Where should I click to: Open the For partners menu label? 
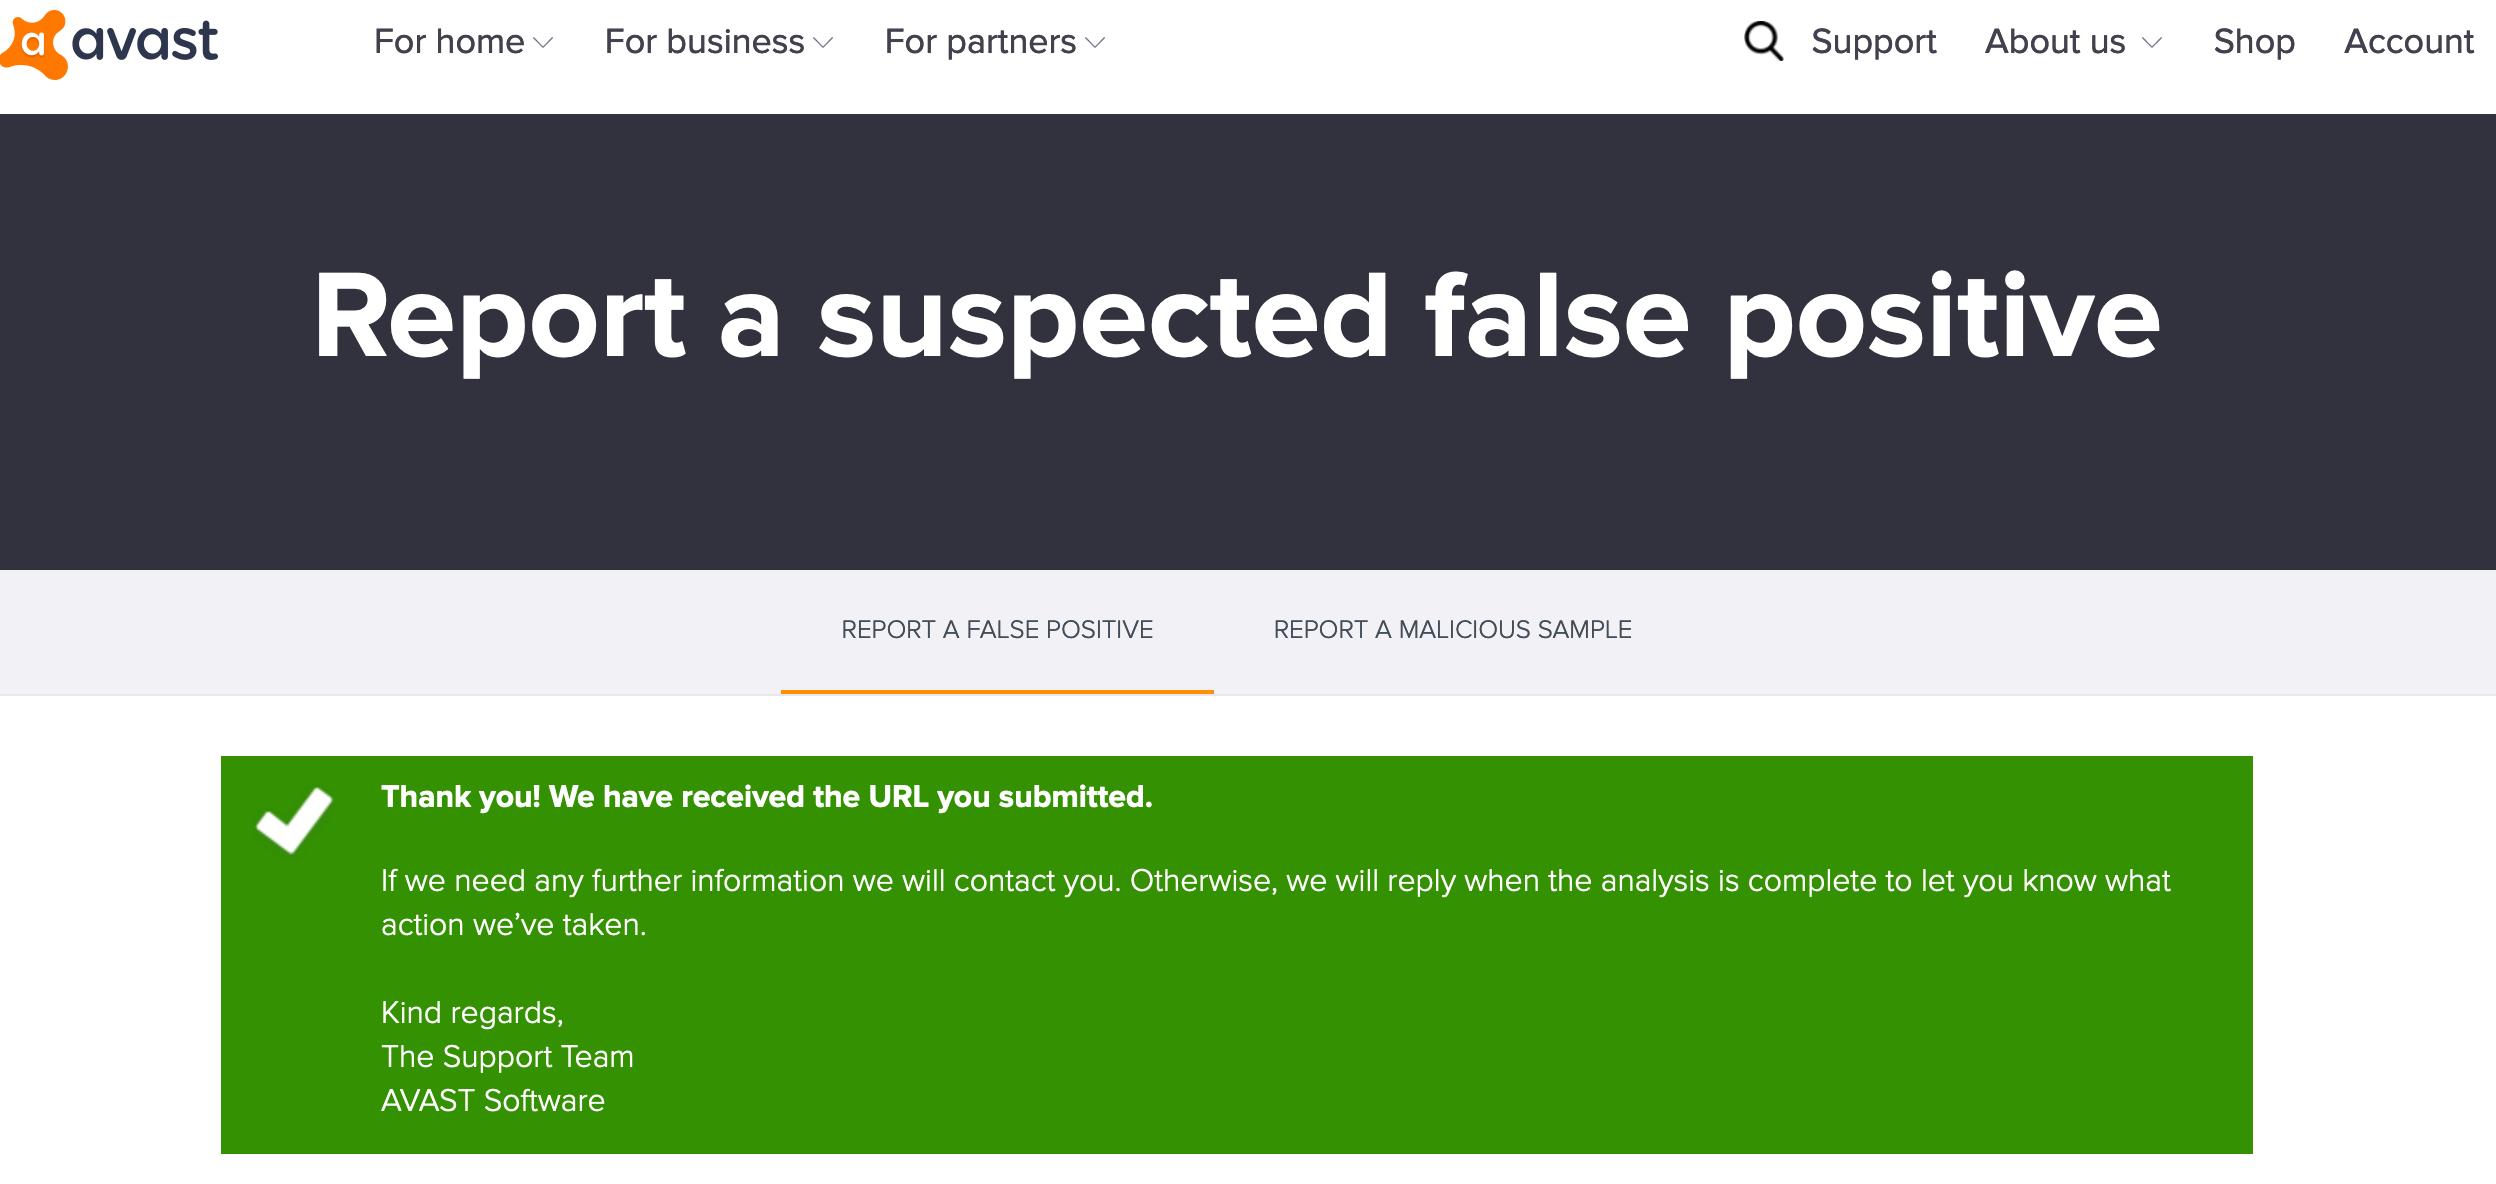tap(980, 42)
